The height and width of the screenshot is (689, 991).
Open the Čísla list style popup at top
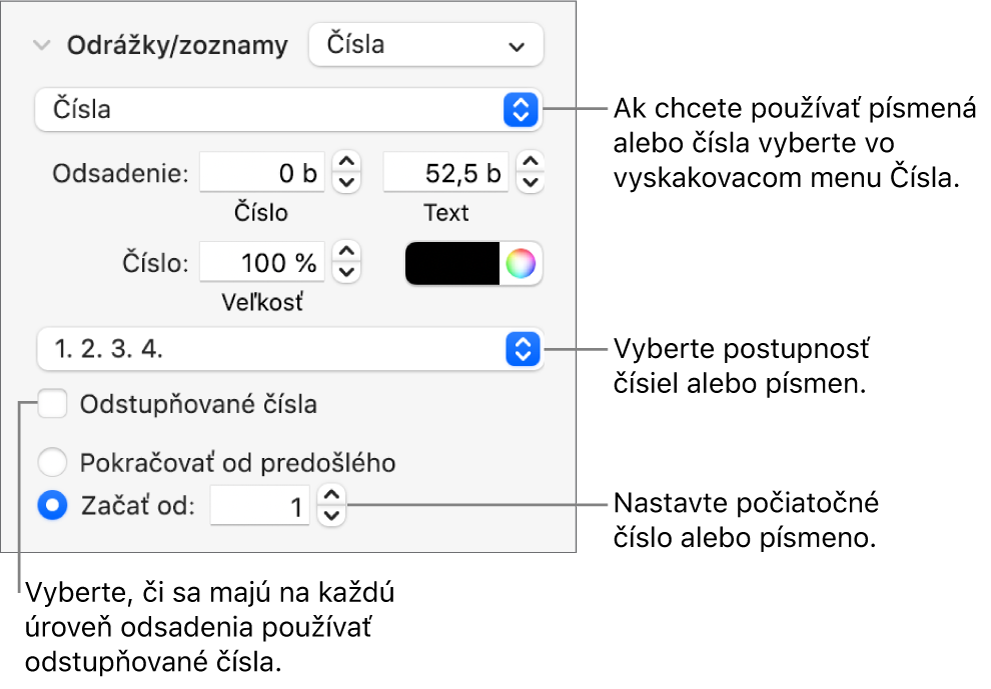click(426, 46)
